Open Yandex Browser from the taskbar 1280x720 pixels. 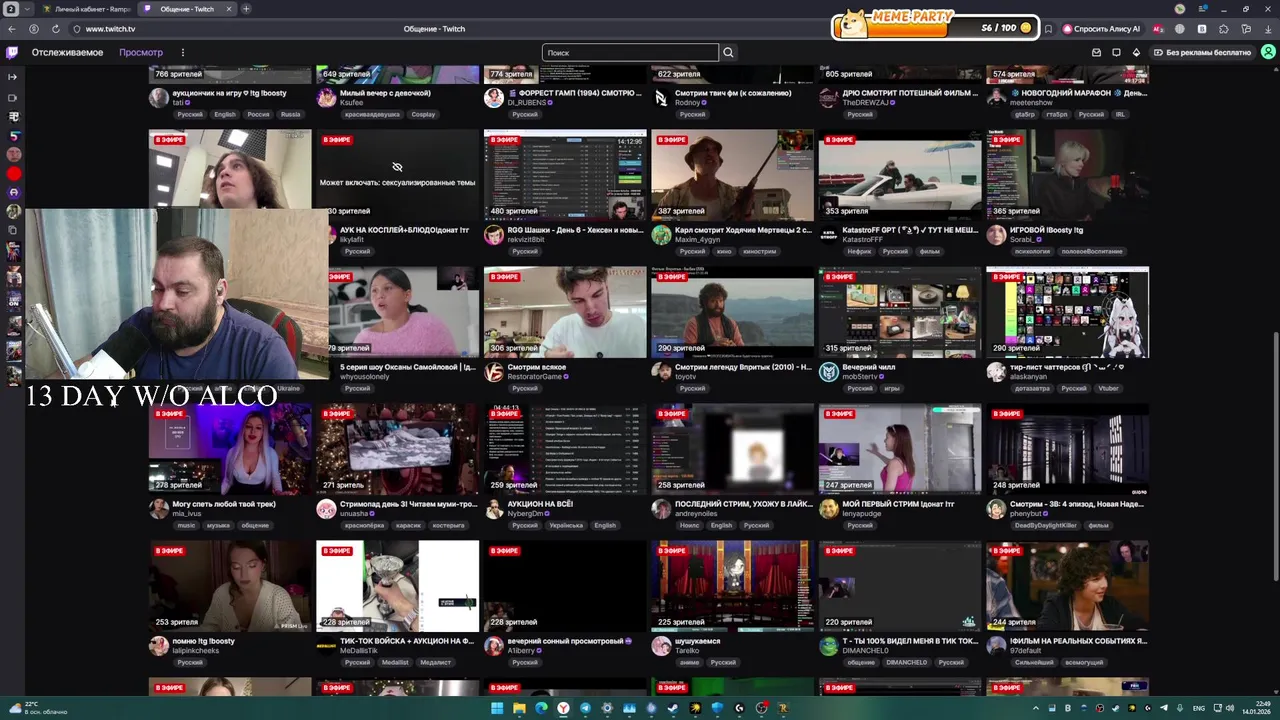coord(563,708)
